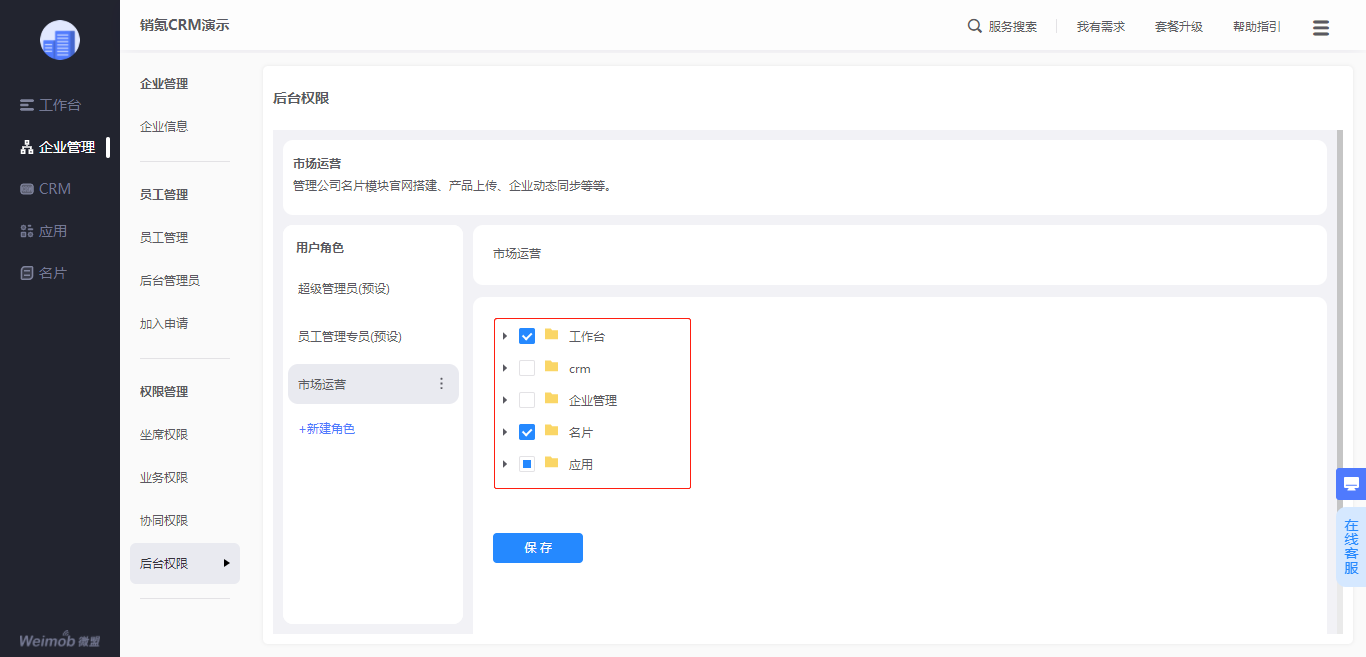This screenshot has height=657, width=1366.
Task: Click the 应用 sidebar icon
Action: coord(27,231)
